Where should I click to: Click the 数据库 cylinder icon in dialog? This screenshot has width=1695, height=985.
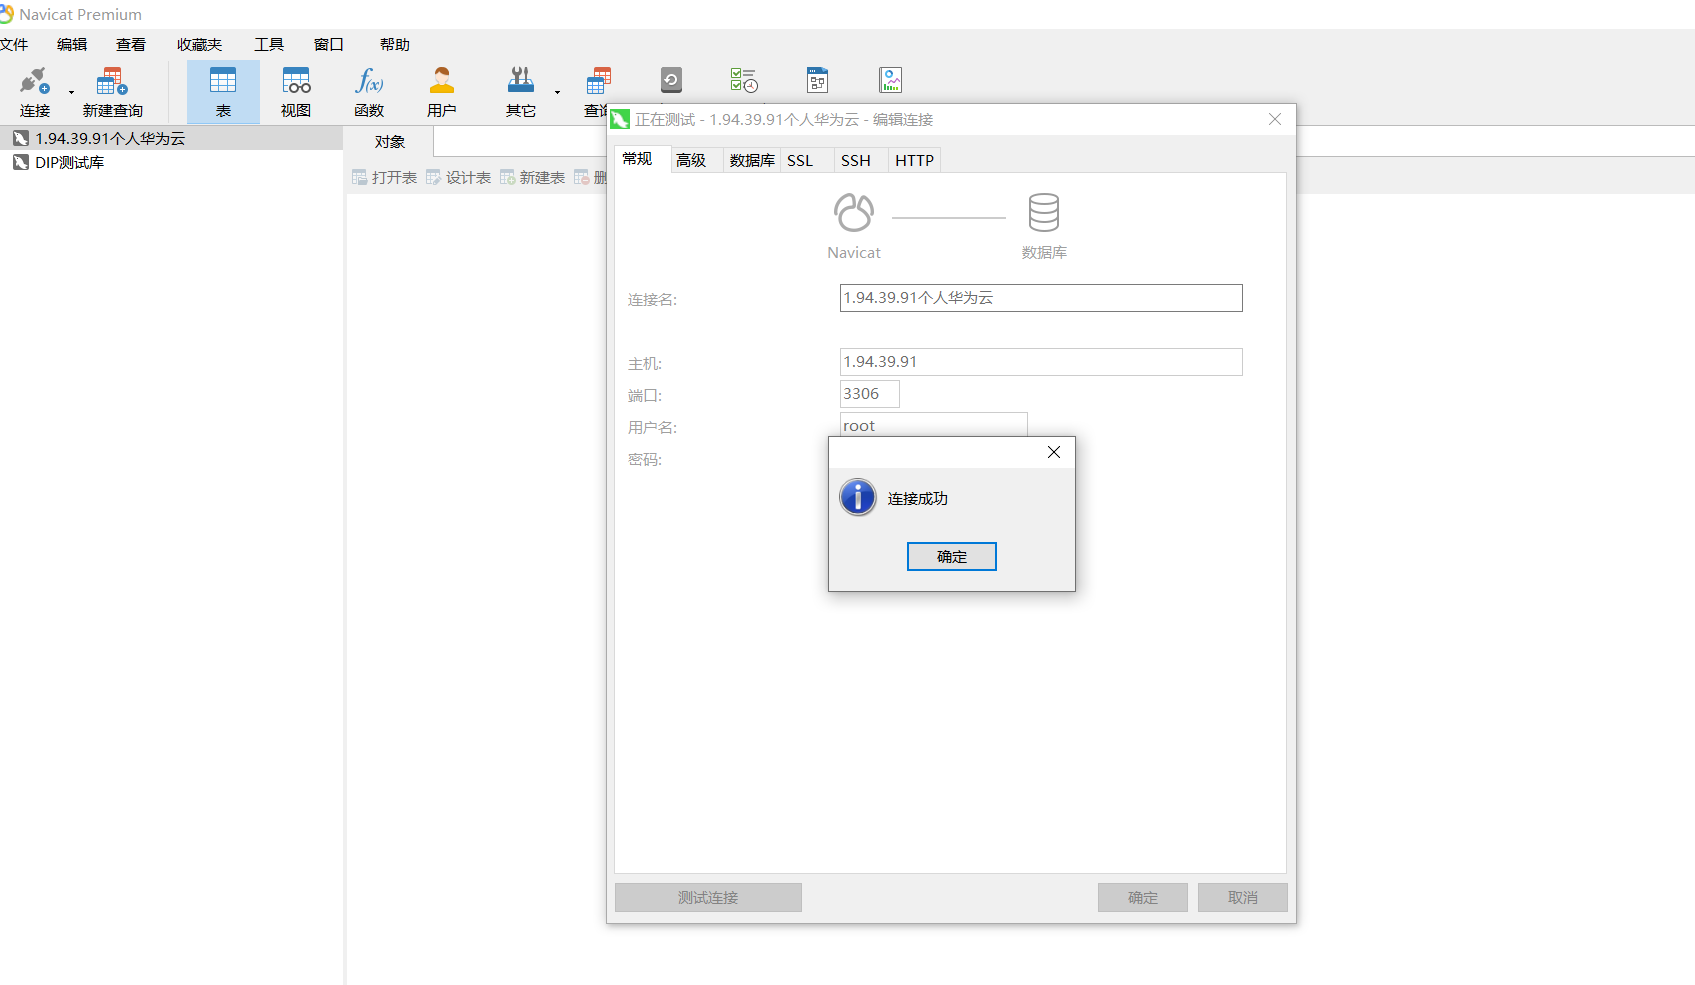(1044, 212)
